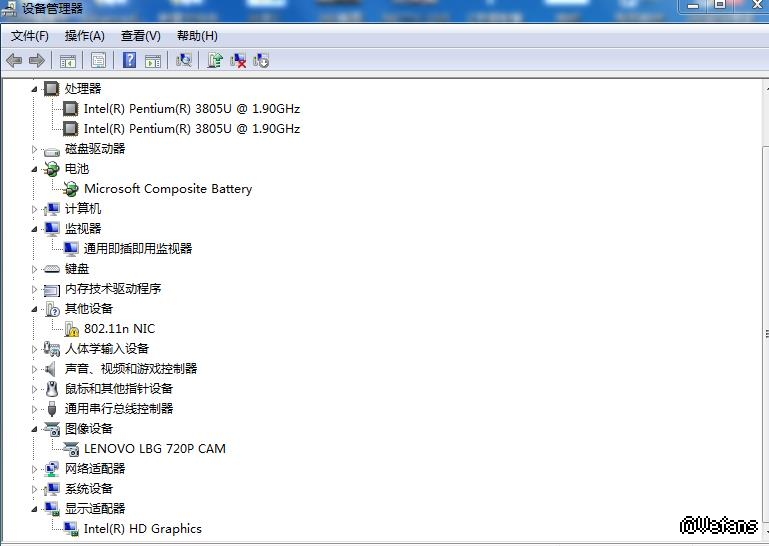Select the 人体学输入设备 category icon
Image resolution: width=769 pixels, height=546 pixels.
[51, 349]
